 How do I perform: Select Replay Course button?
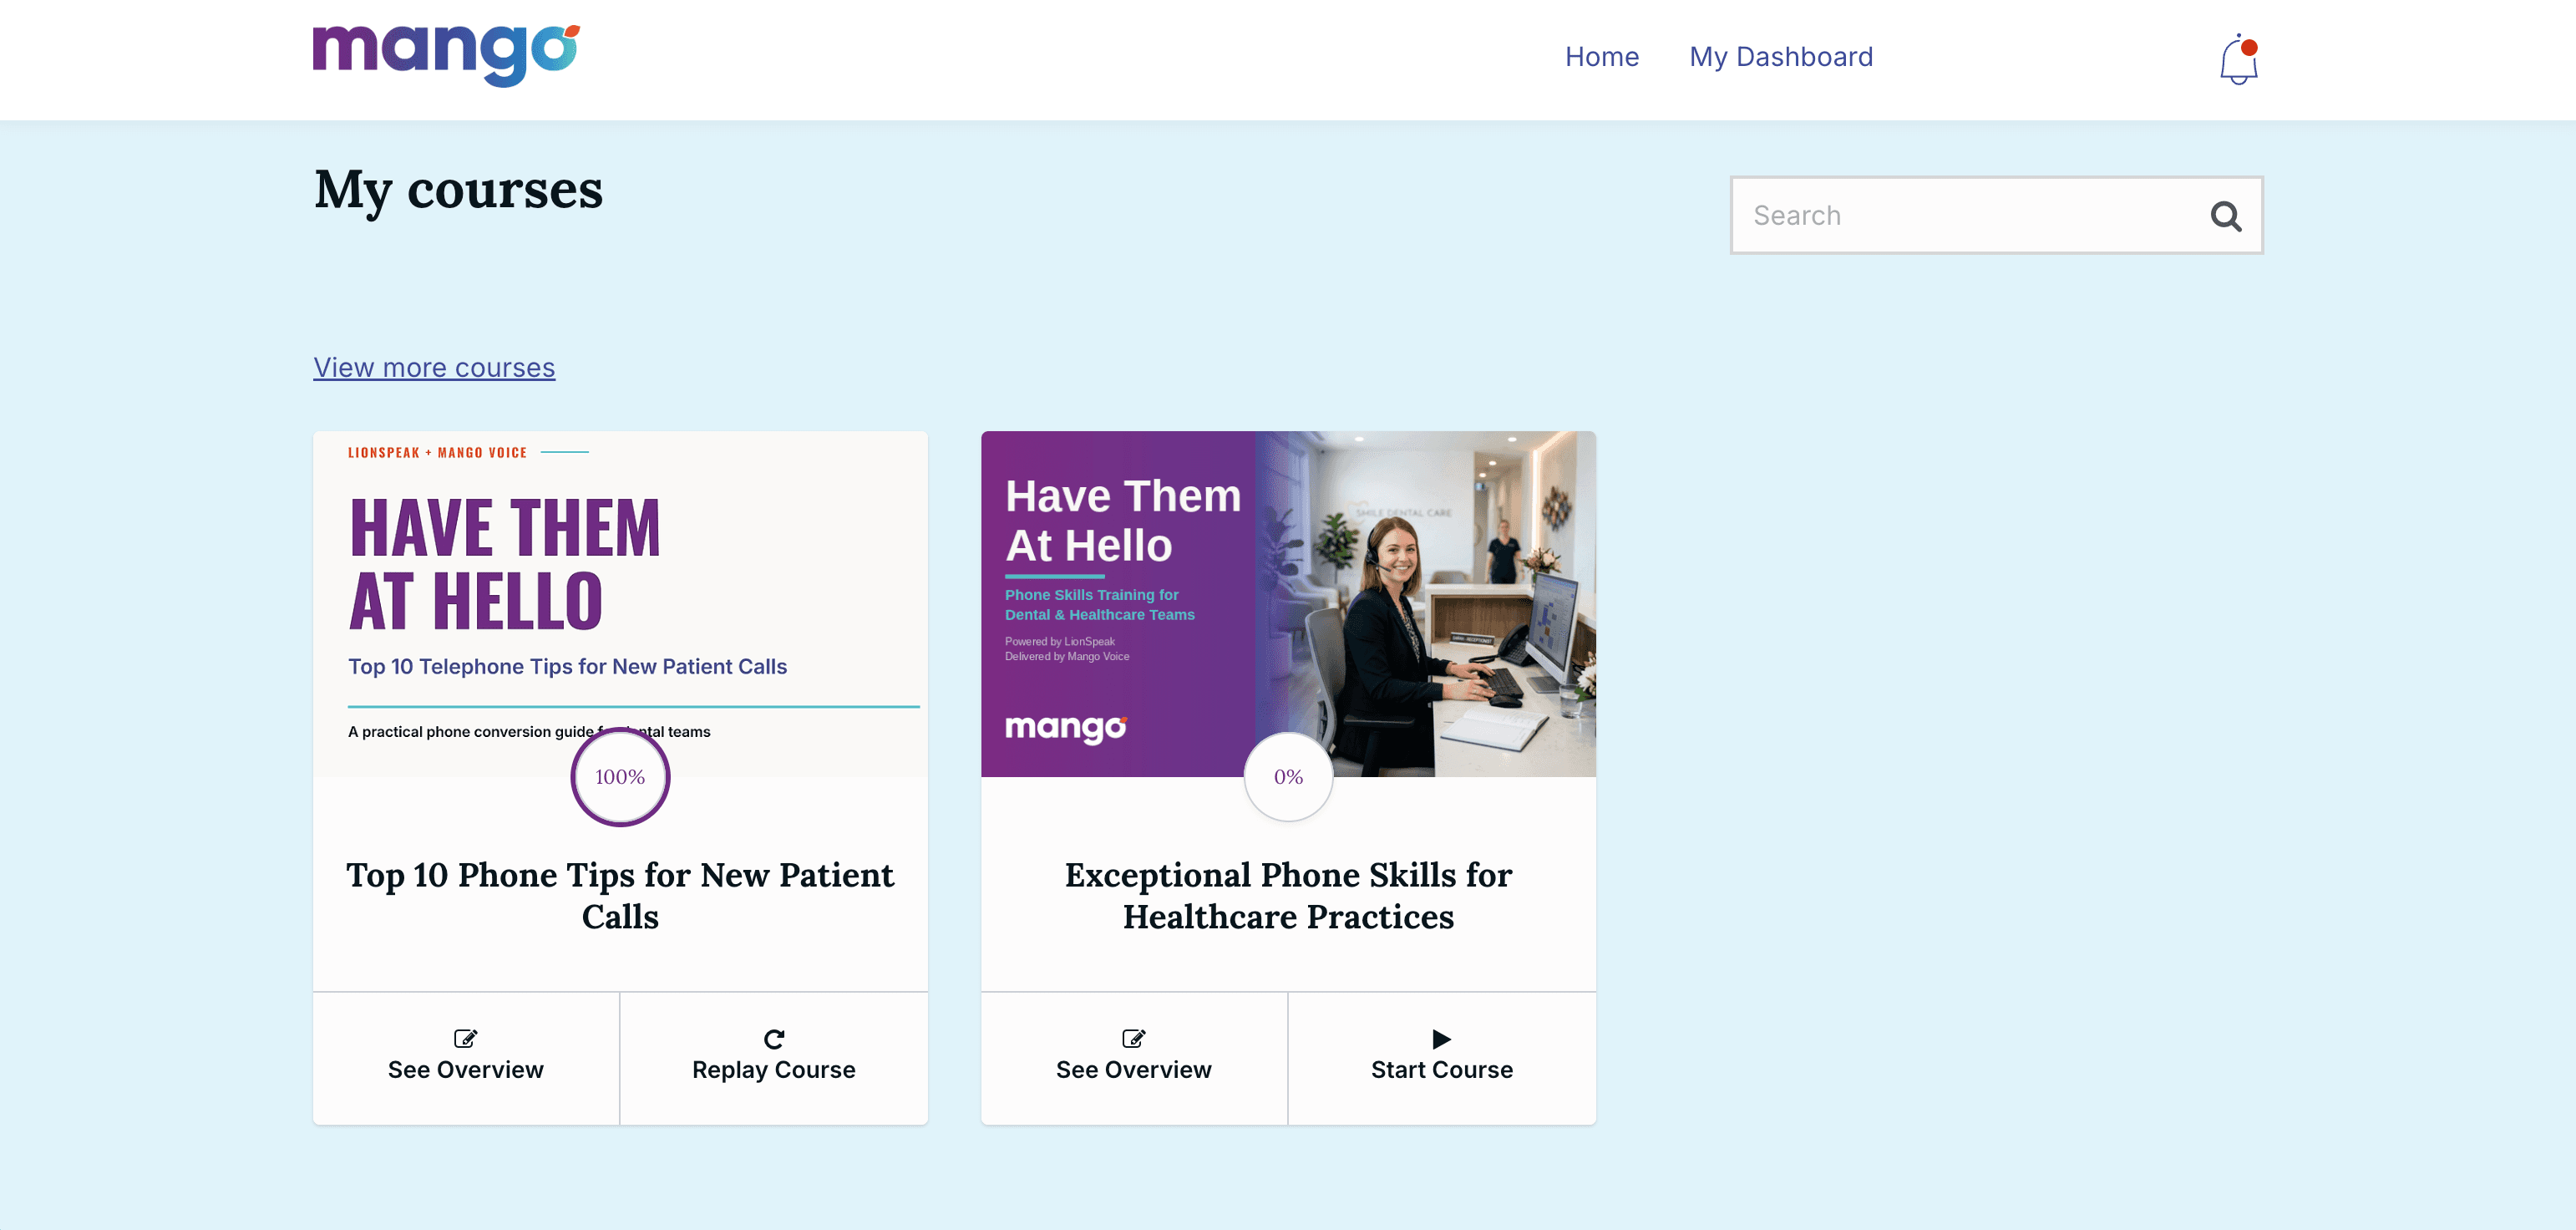[x=774, y=1058]
